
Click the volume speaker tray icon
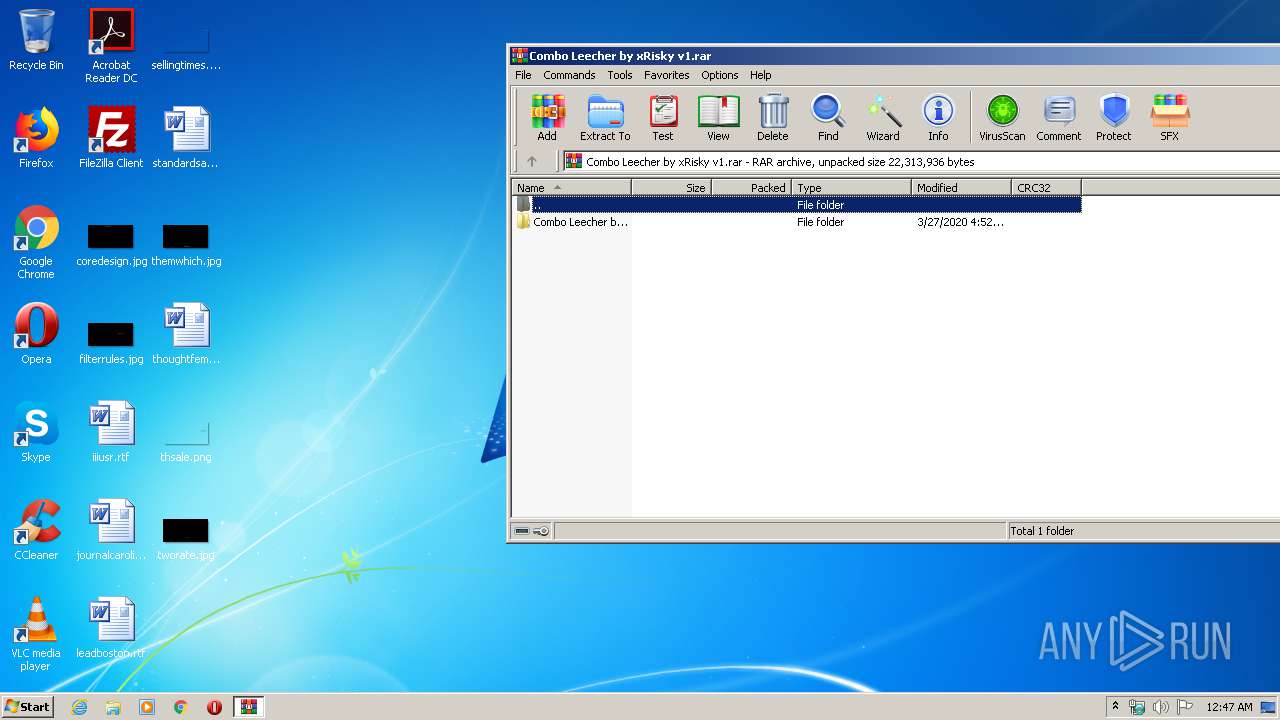(x=1161, y=707)
